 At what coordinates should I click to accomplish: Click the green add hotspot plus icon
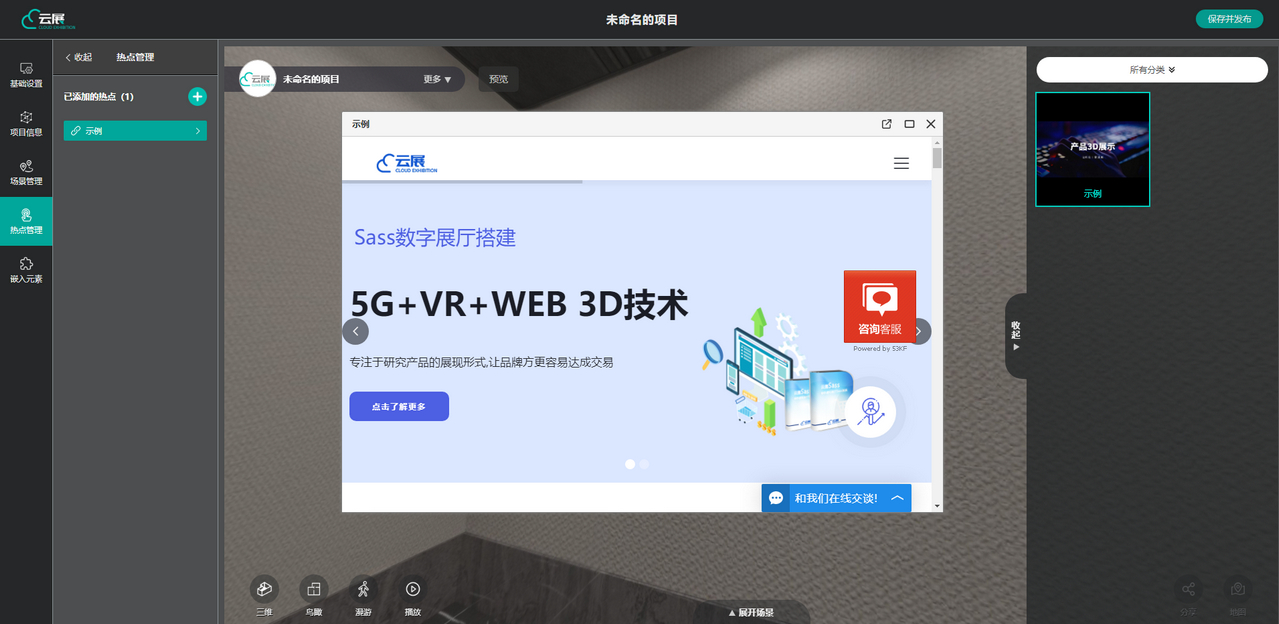coord(197,96)
